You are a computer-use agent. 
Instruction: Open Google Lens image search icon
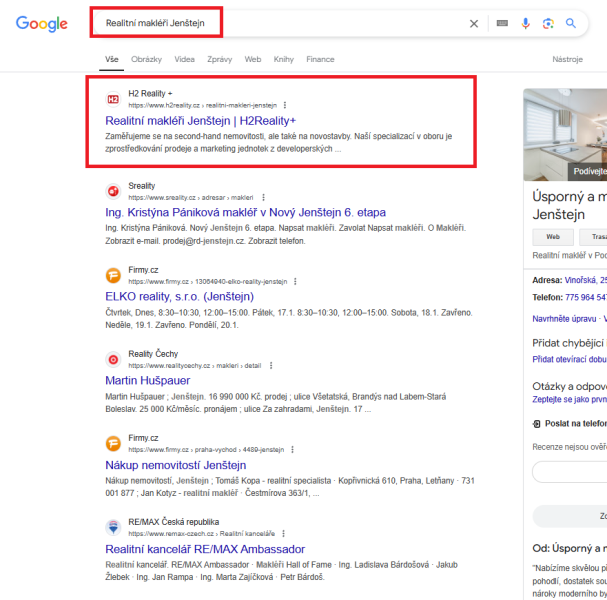548,24
